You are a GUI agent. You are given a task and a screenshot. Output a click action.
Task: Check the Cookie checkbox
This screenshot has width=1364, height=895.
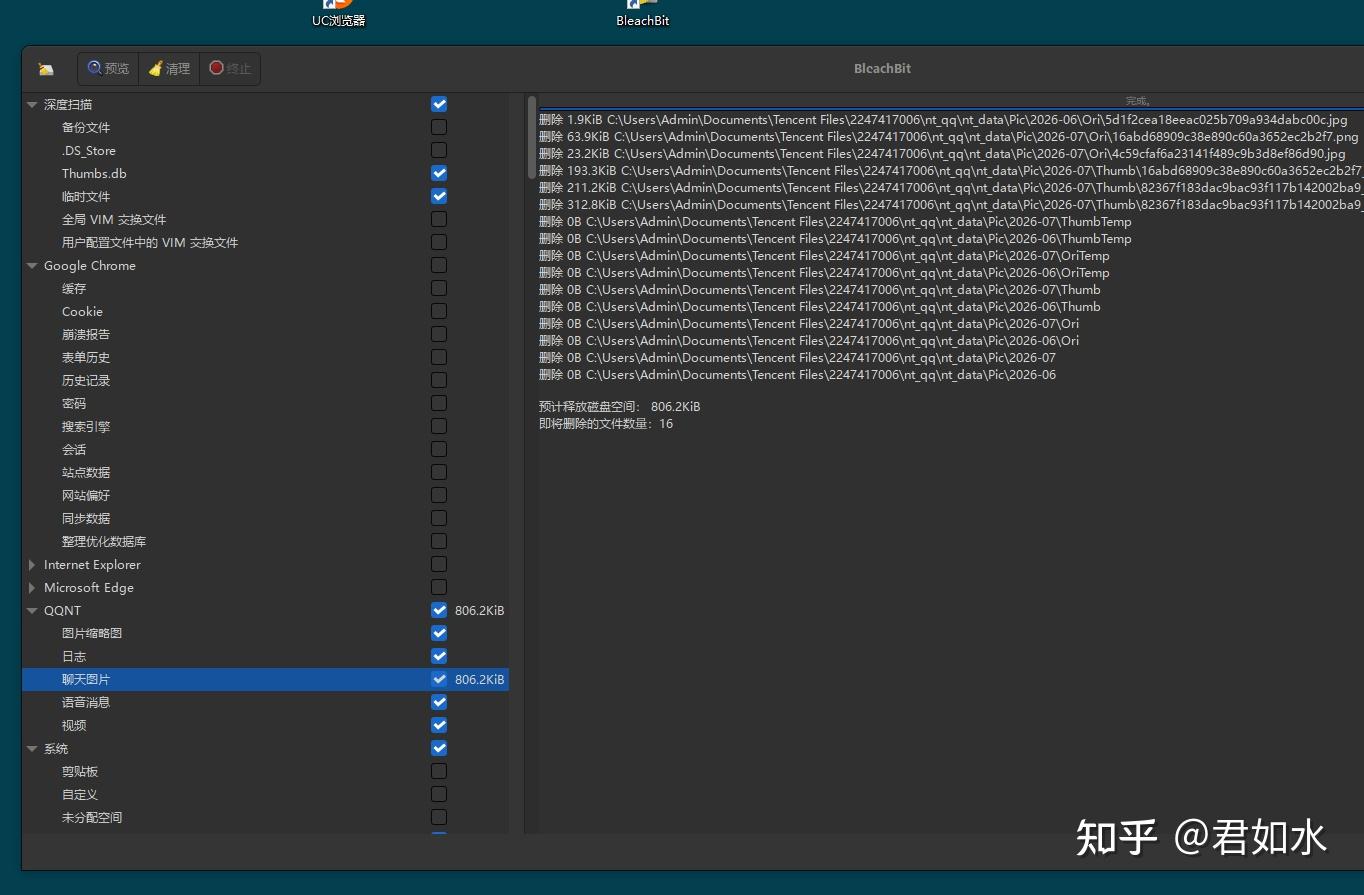[439, 311]
